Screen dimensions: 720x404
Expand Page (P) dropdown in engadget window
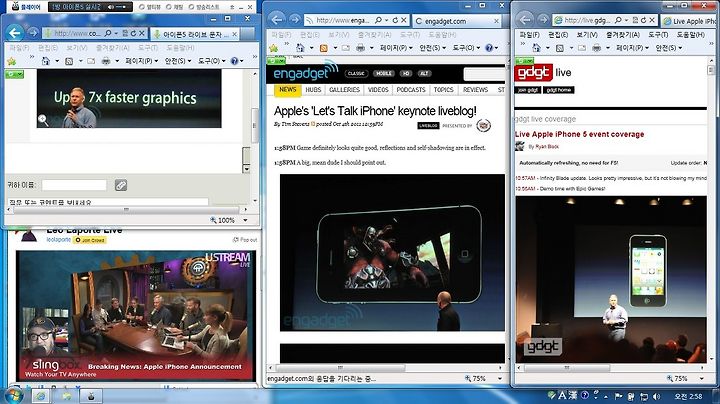[396, 48]
